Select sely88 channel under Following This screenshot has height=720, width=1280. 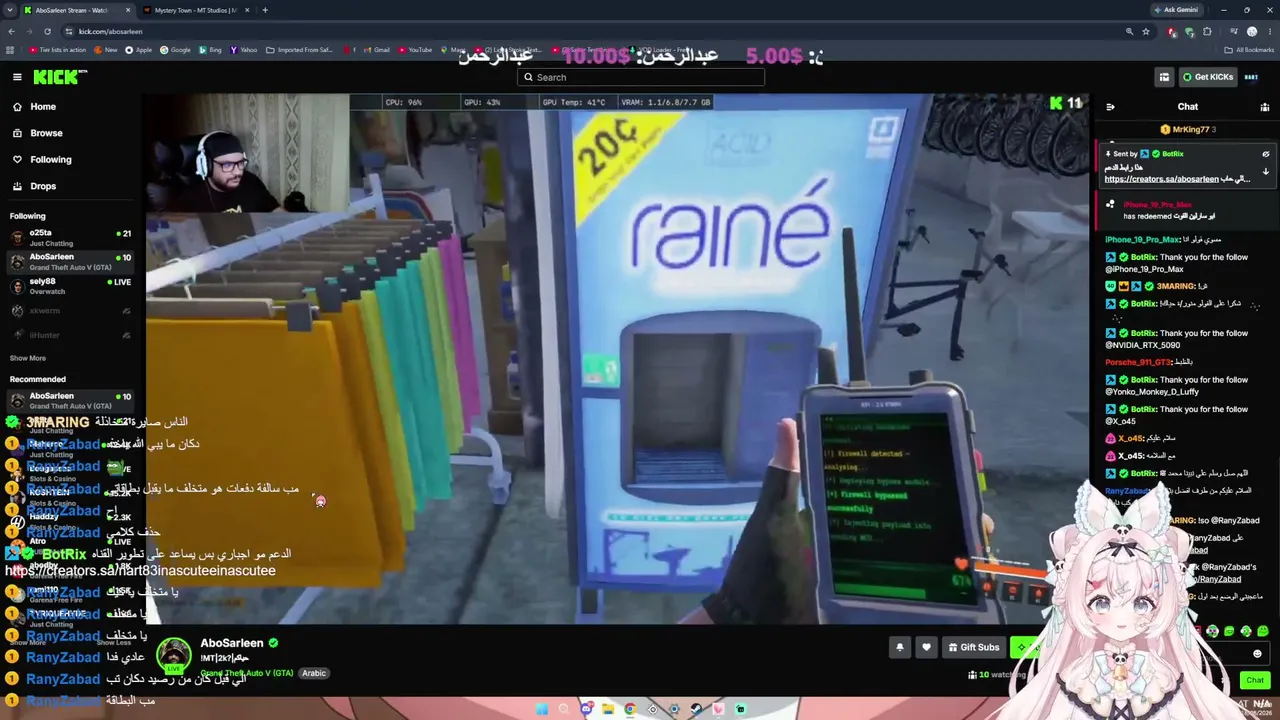[70, 286]
